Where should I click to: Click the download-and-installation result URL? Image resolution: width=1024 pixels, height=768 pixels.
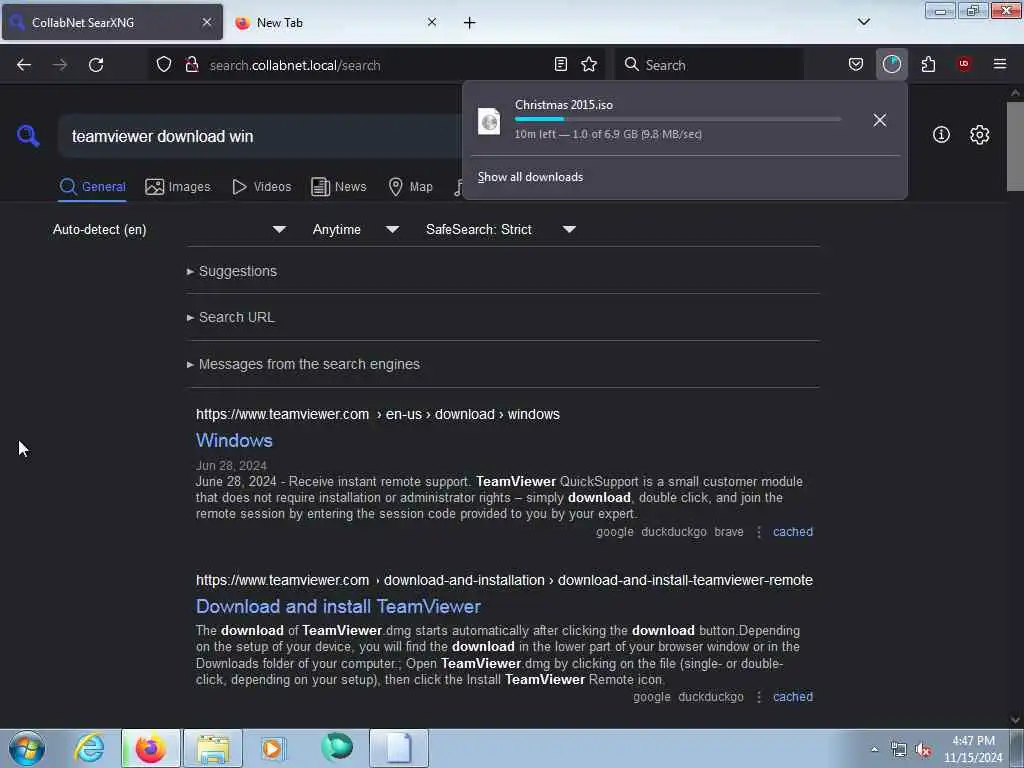(x=504, y=580)
